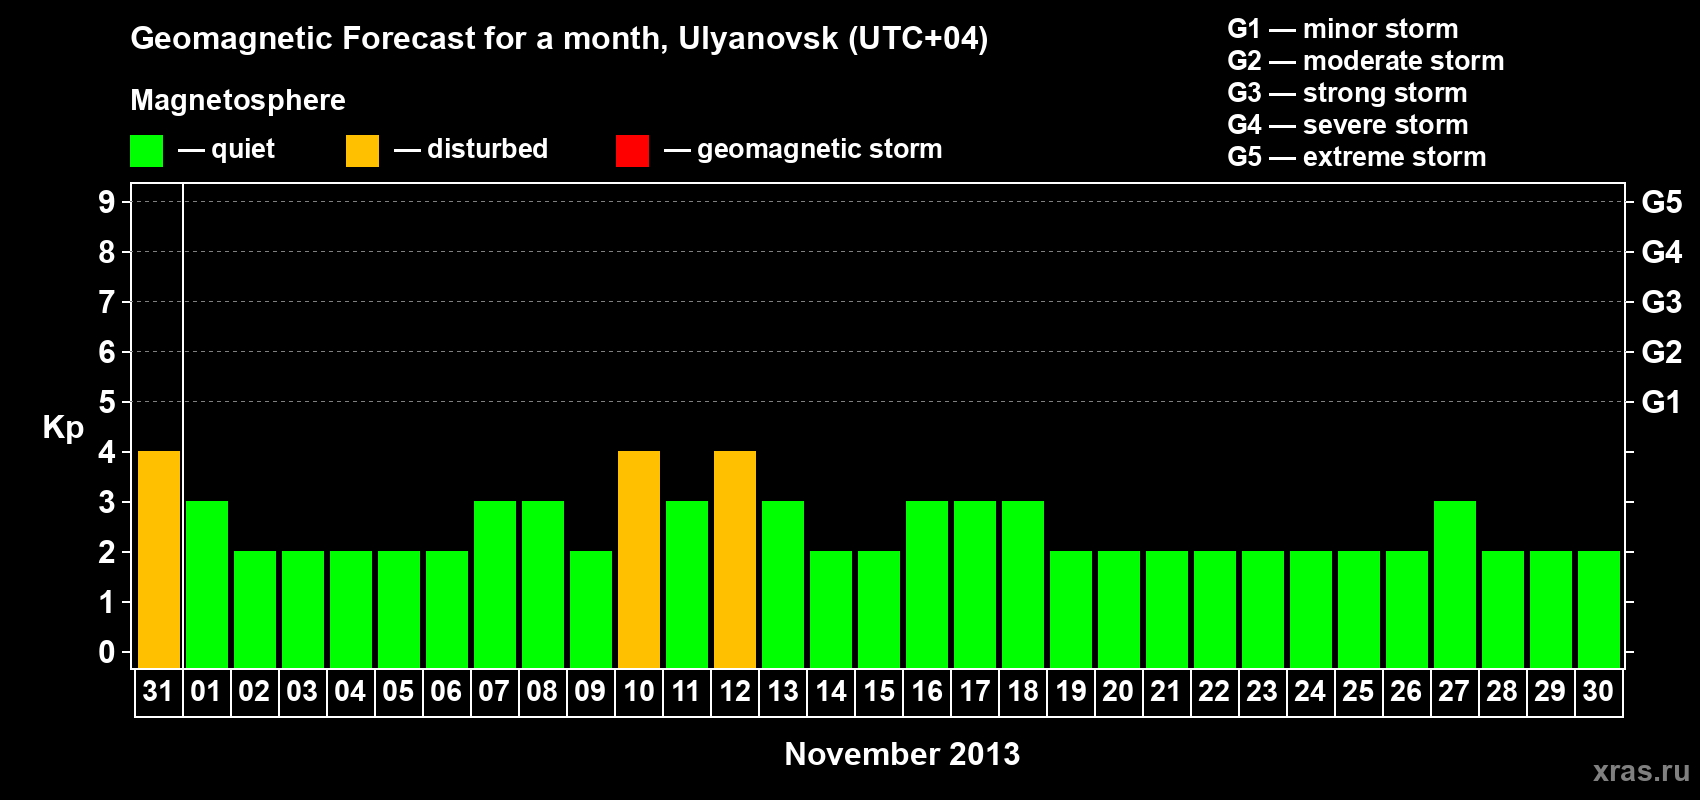This screenshot has width=1700, height=800.
Task: Click the date label 05
Action: pos(398,691)
